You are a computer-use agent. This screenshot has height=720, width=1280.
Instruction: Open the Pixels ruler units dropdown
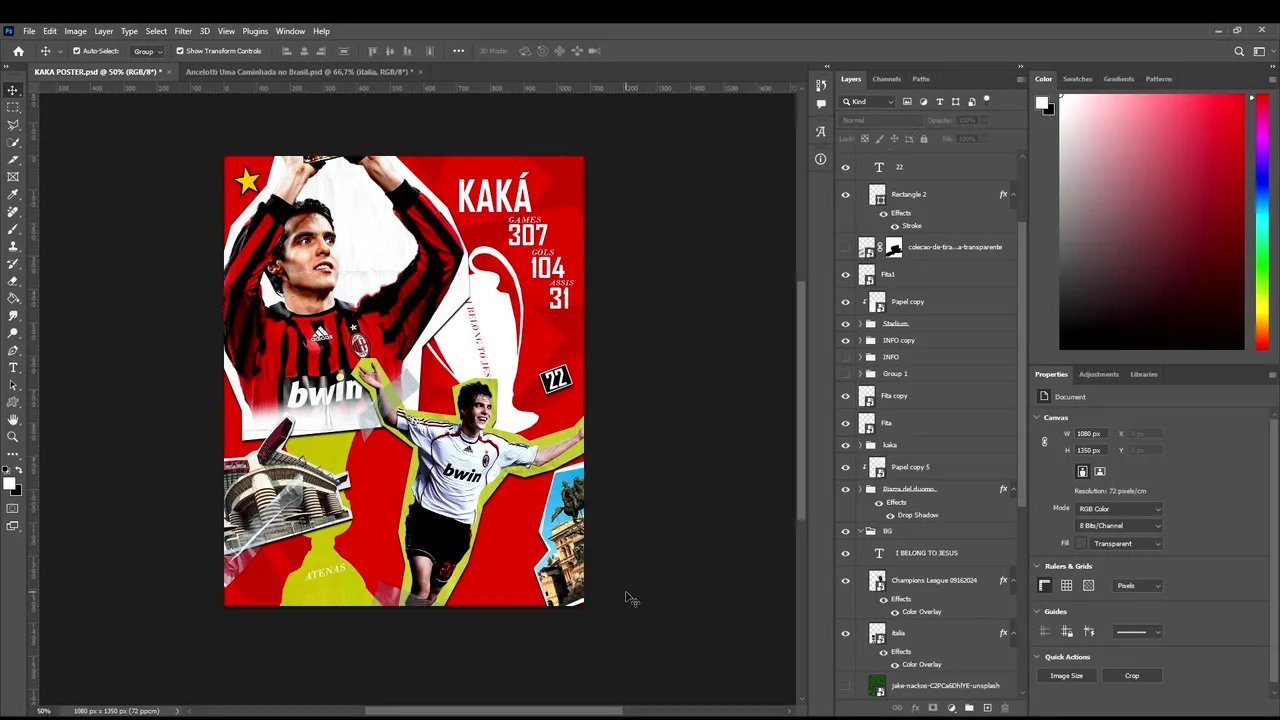pyautogui.click(x=1140, y=586)
